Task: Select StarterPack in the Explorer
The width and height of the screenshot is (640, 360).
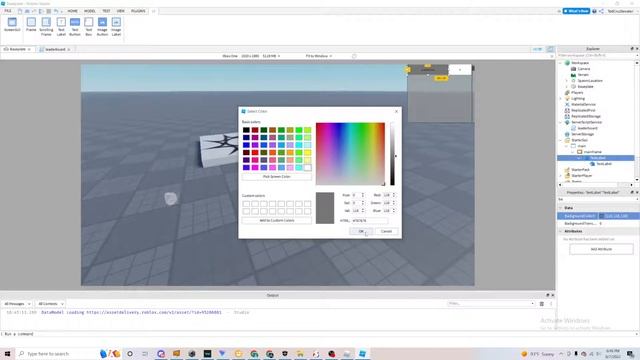Action: pos(580,169)
